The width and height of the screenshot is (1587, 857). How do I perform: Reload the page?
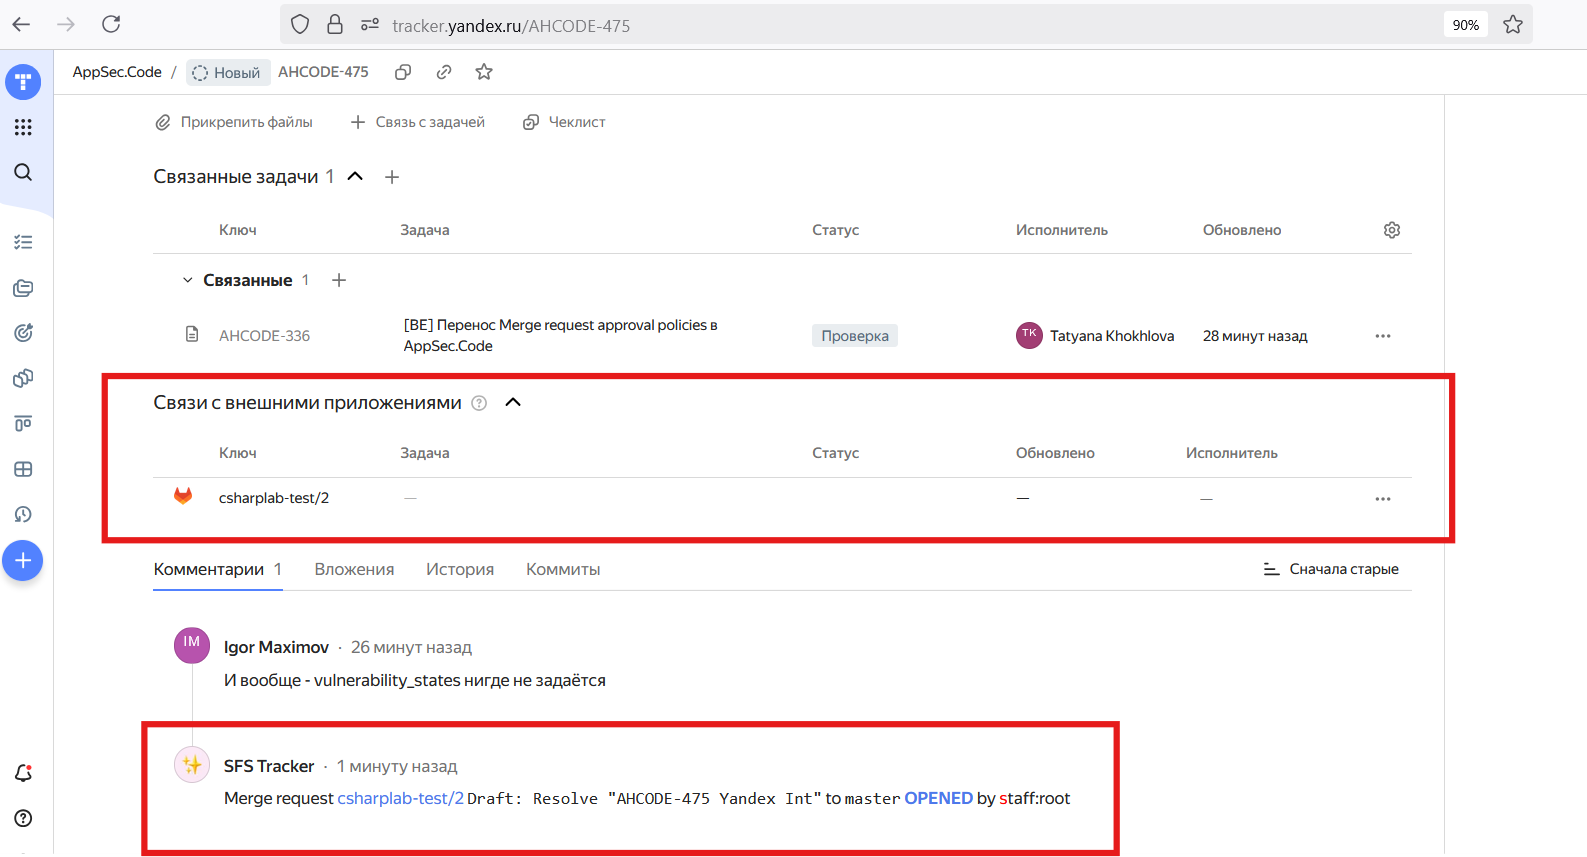(x=111, y=24)
